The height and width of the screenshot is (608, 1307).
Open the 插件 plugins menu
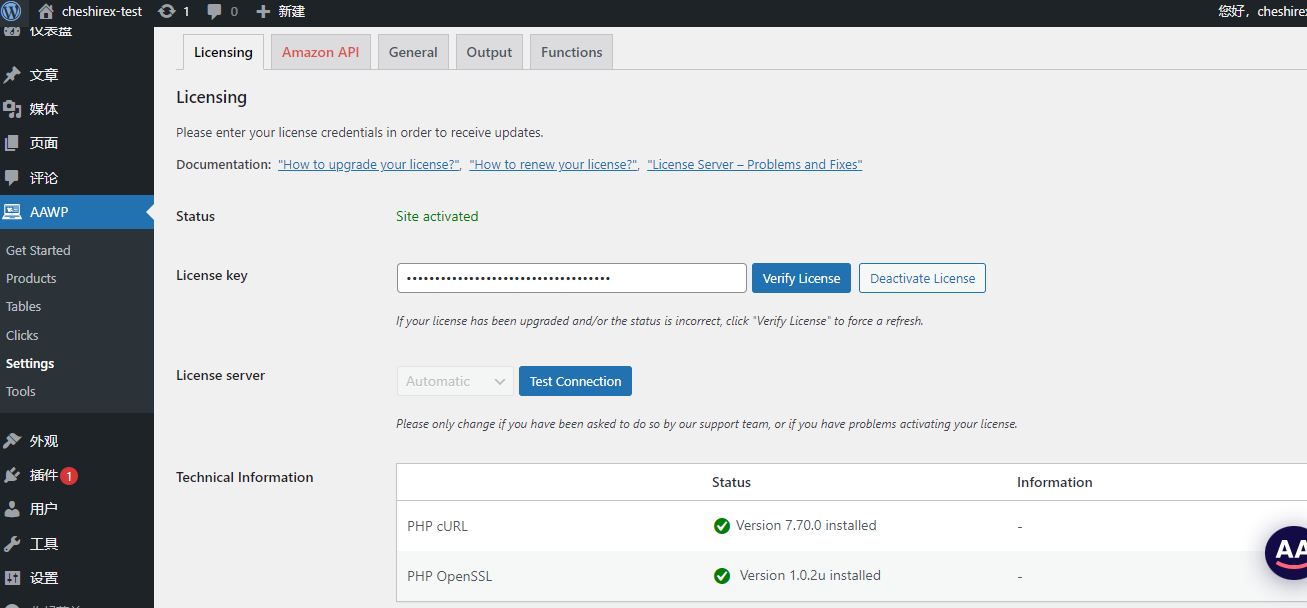click(x=44, y=475)
